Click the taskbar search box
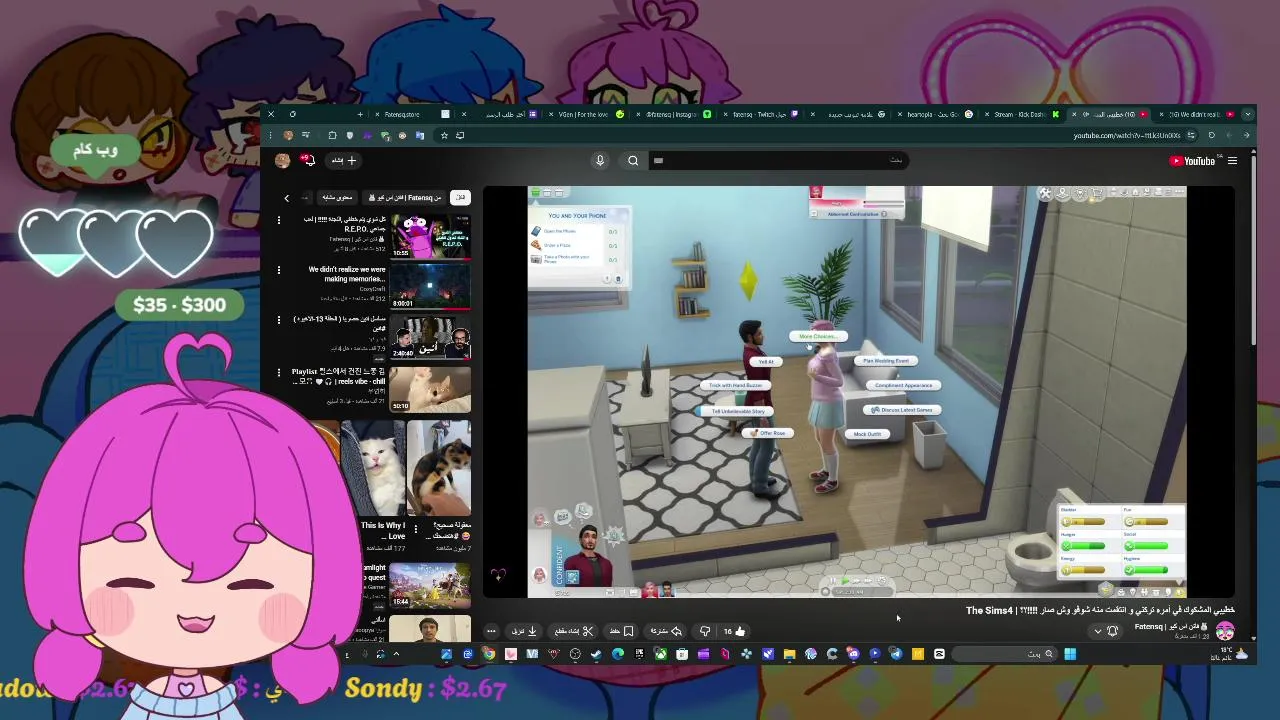The height and width of the screenshot is (720, 1280). click(x=1005, y=654)
